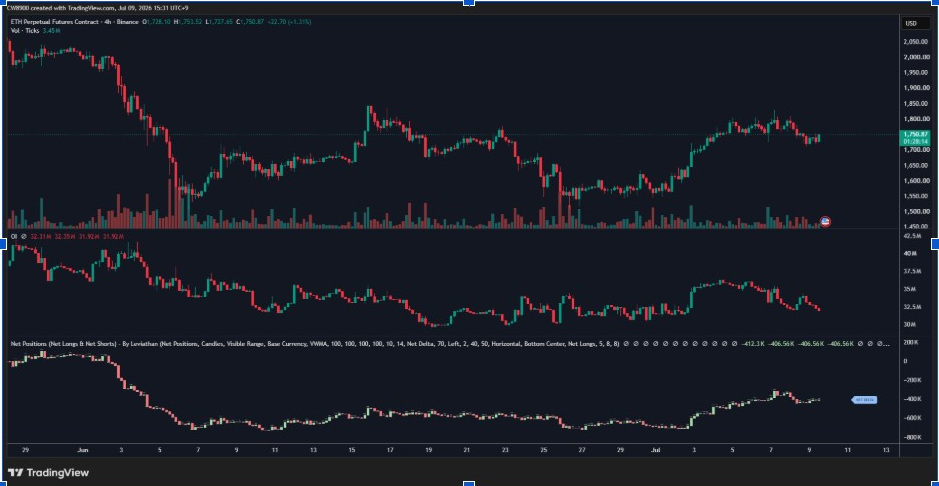
Task: Click the -600K net positions axis label
Action: pyautogui.click(x=912, y=418)
